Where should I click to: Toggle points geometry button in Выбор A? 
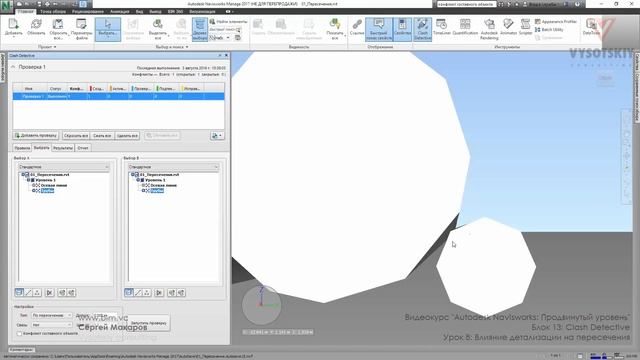click(x=37, y=292)
